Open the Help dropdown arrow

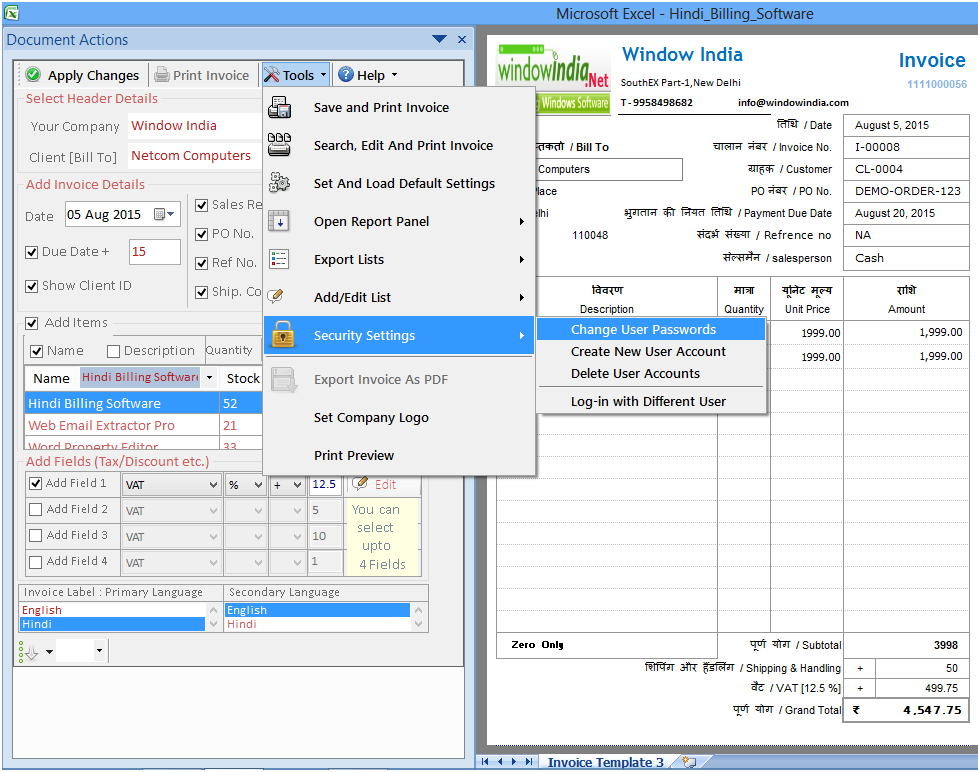394,75
